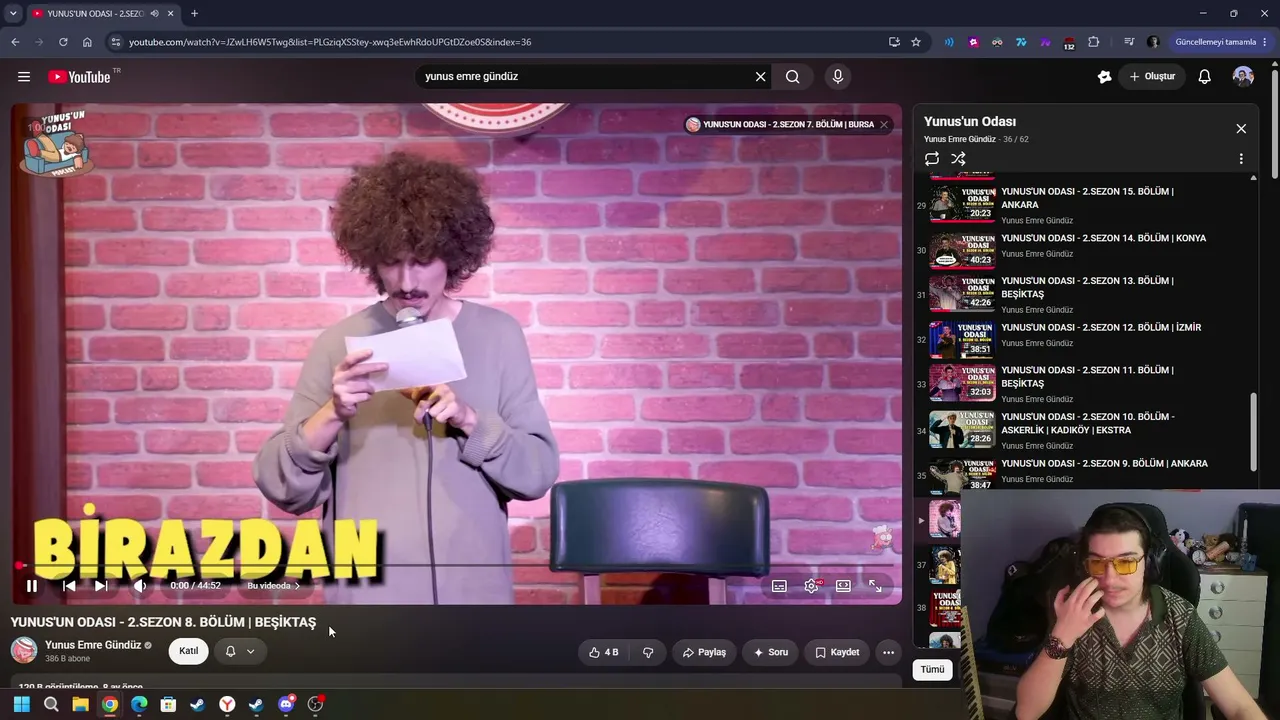The width and height of the screenshot is (1280, 720).
Task: Mute the YUNUS'UN ODASI browser tab
Action: tap(154, 14)
